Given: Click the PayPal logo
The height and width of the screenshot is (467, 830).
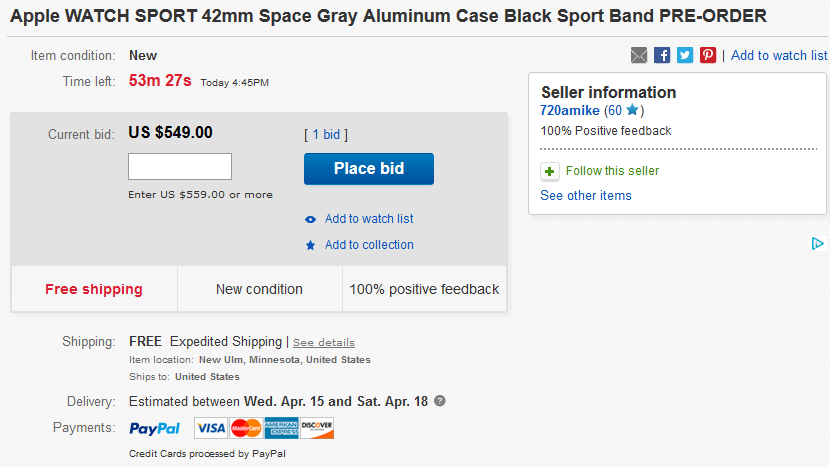Looking at the screenshot, I should click(155, 428).
